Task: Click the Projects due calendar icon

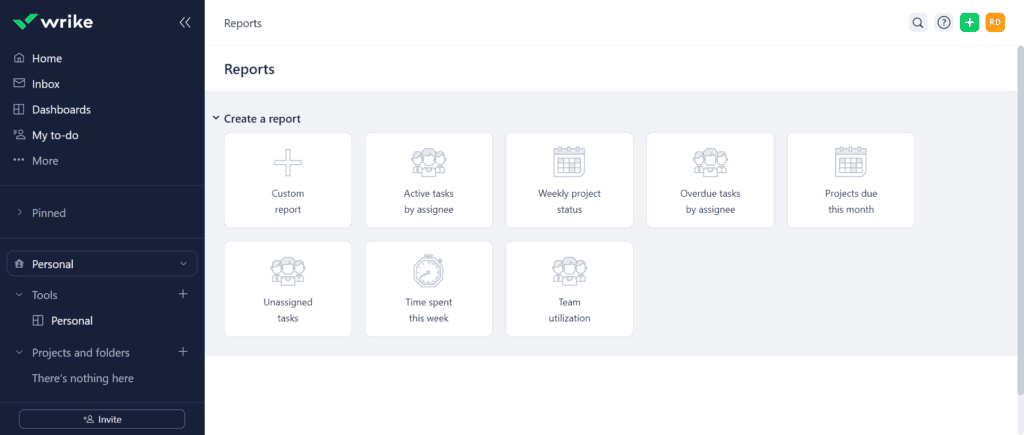Action: point(851,162)
